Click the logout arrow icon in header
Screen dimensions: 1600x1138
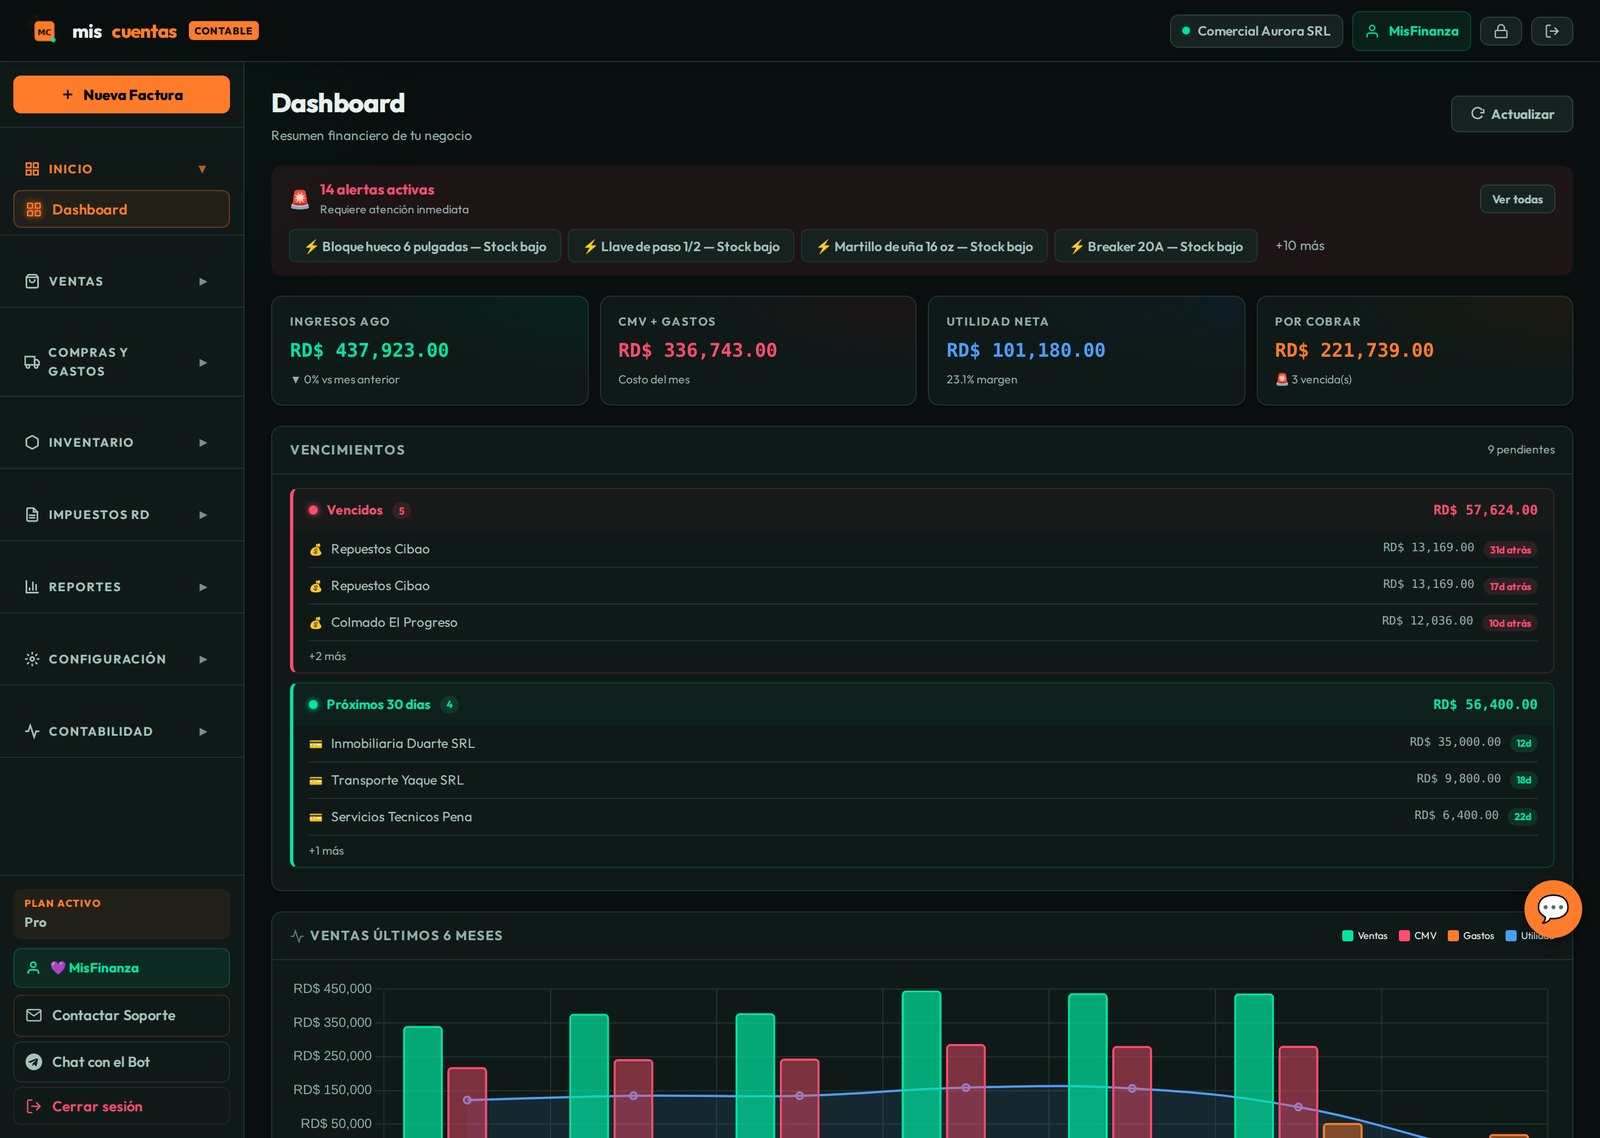click(x=1552, y=31)
